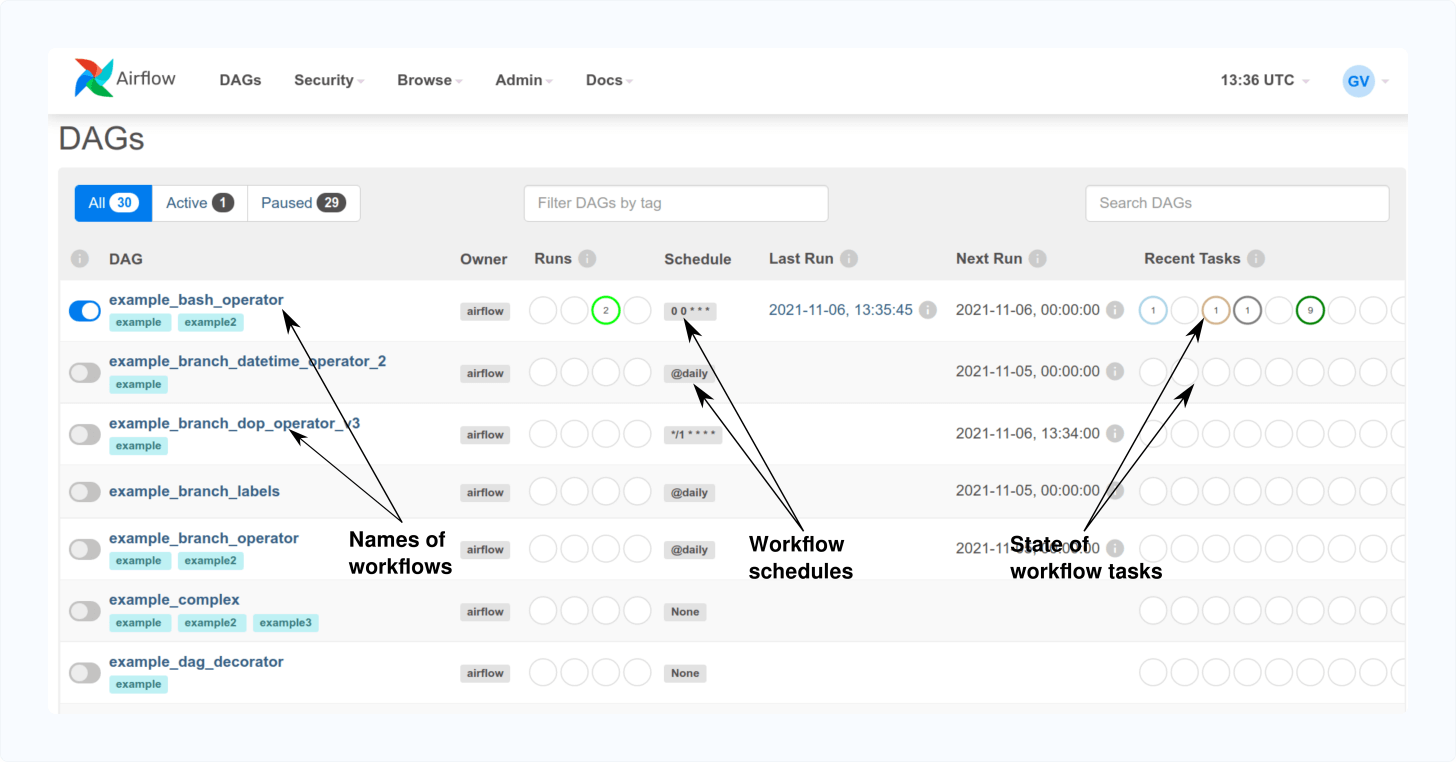This screenshot has width=1456, height=762.
Task: Click info icon beside example_branch_dop_operator_v3 next run
Action: click(1115, 433)
